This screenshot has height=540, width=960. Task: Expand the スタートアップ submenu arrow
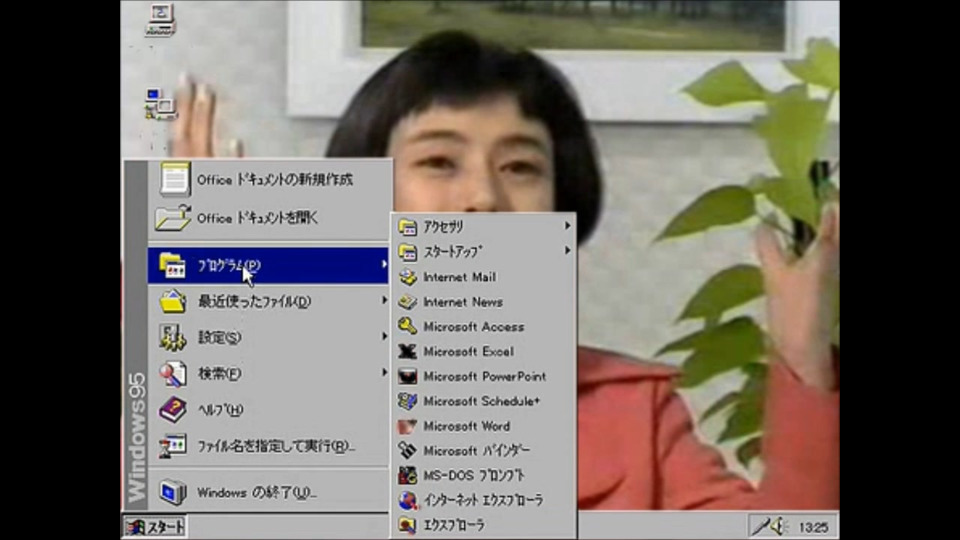coord(568,250)
